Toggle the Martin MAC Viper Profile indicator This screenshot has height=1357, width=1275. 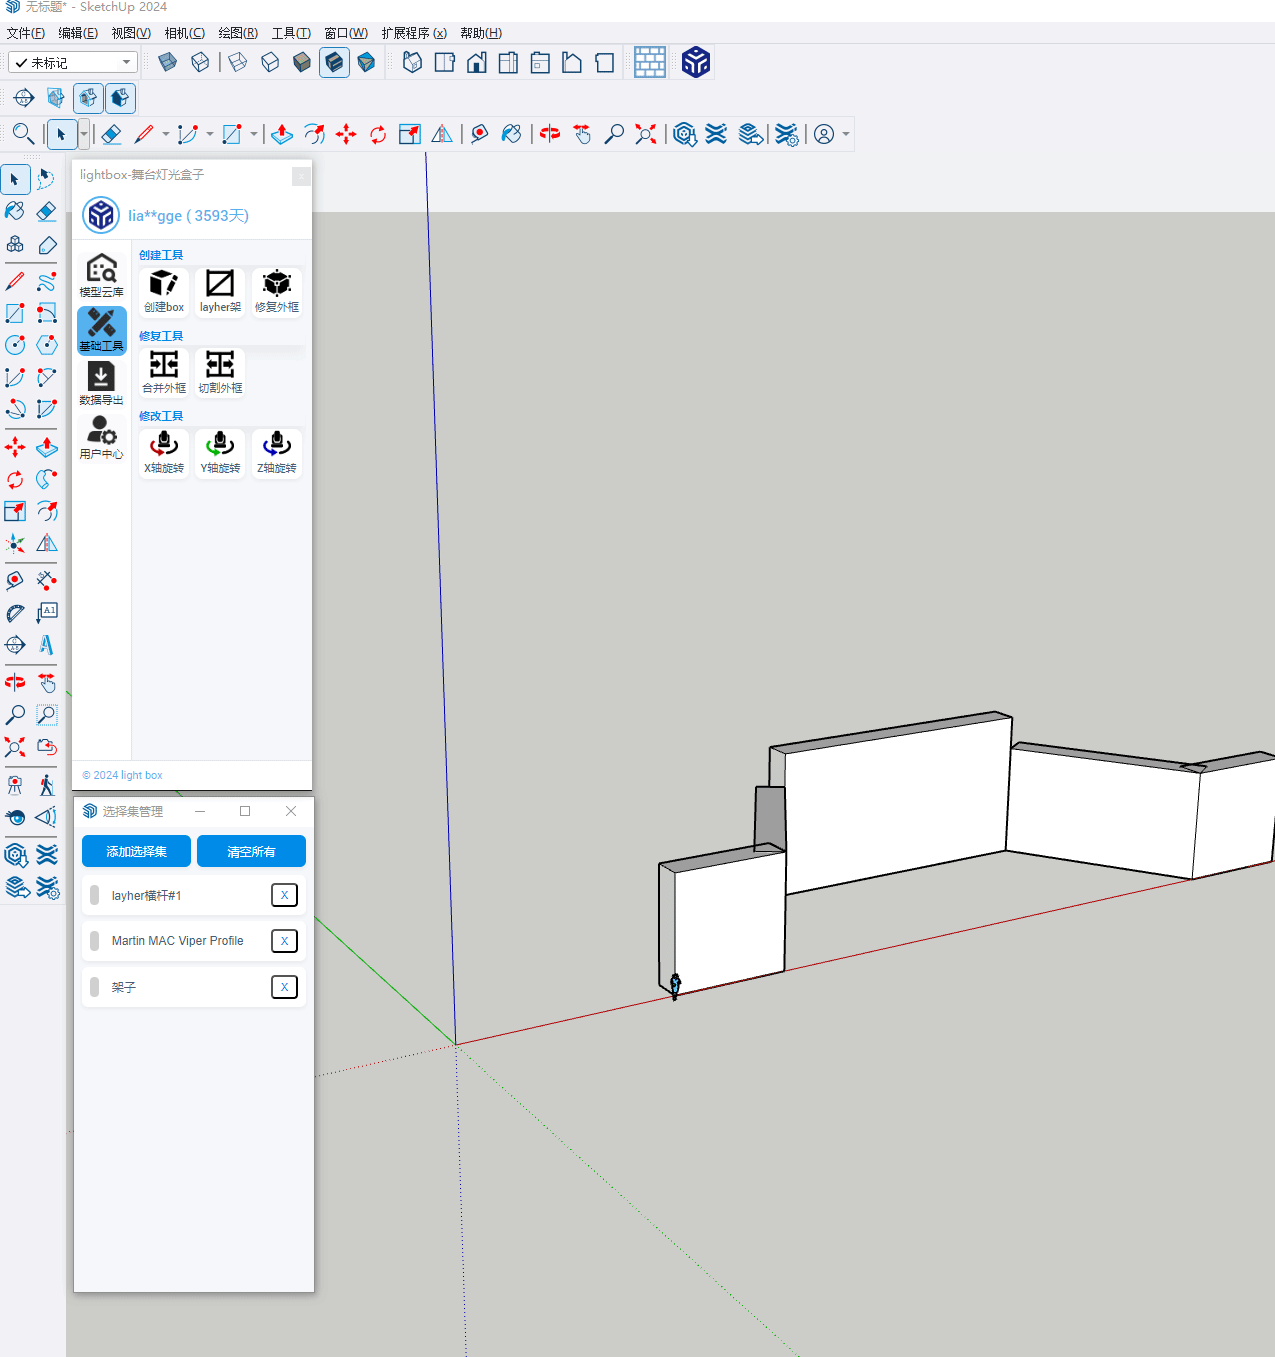tap(95, 941)
